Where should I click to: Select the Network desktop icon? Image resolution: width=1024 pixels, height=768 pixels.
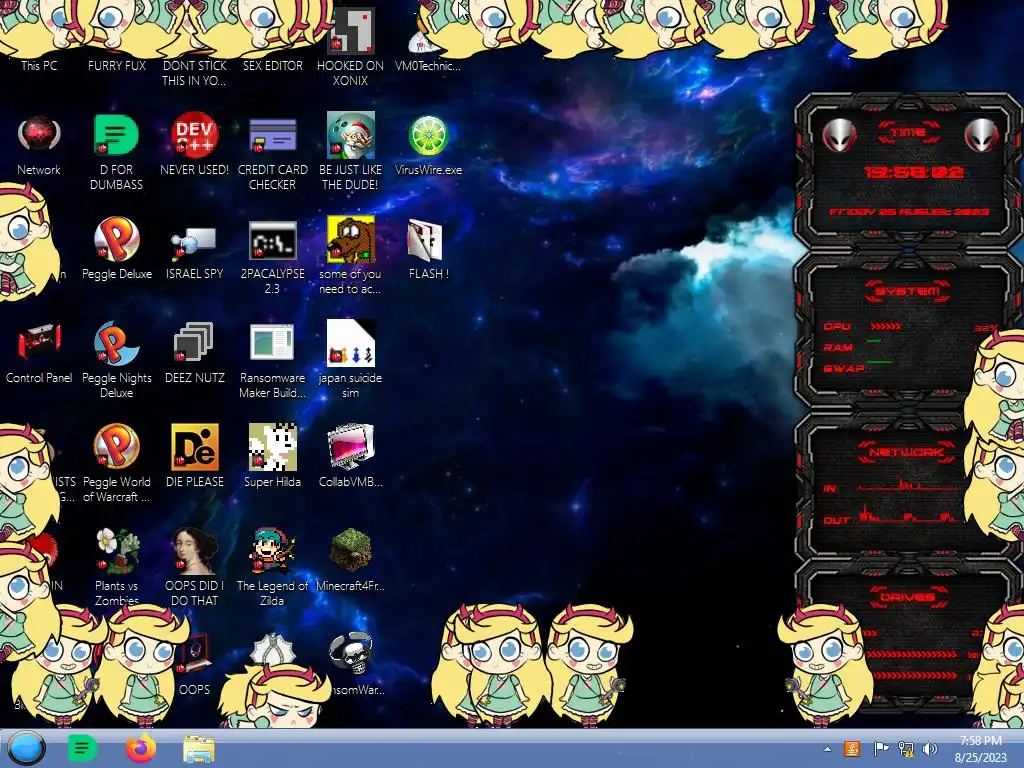[x=39, y=135]
